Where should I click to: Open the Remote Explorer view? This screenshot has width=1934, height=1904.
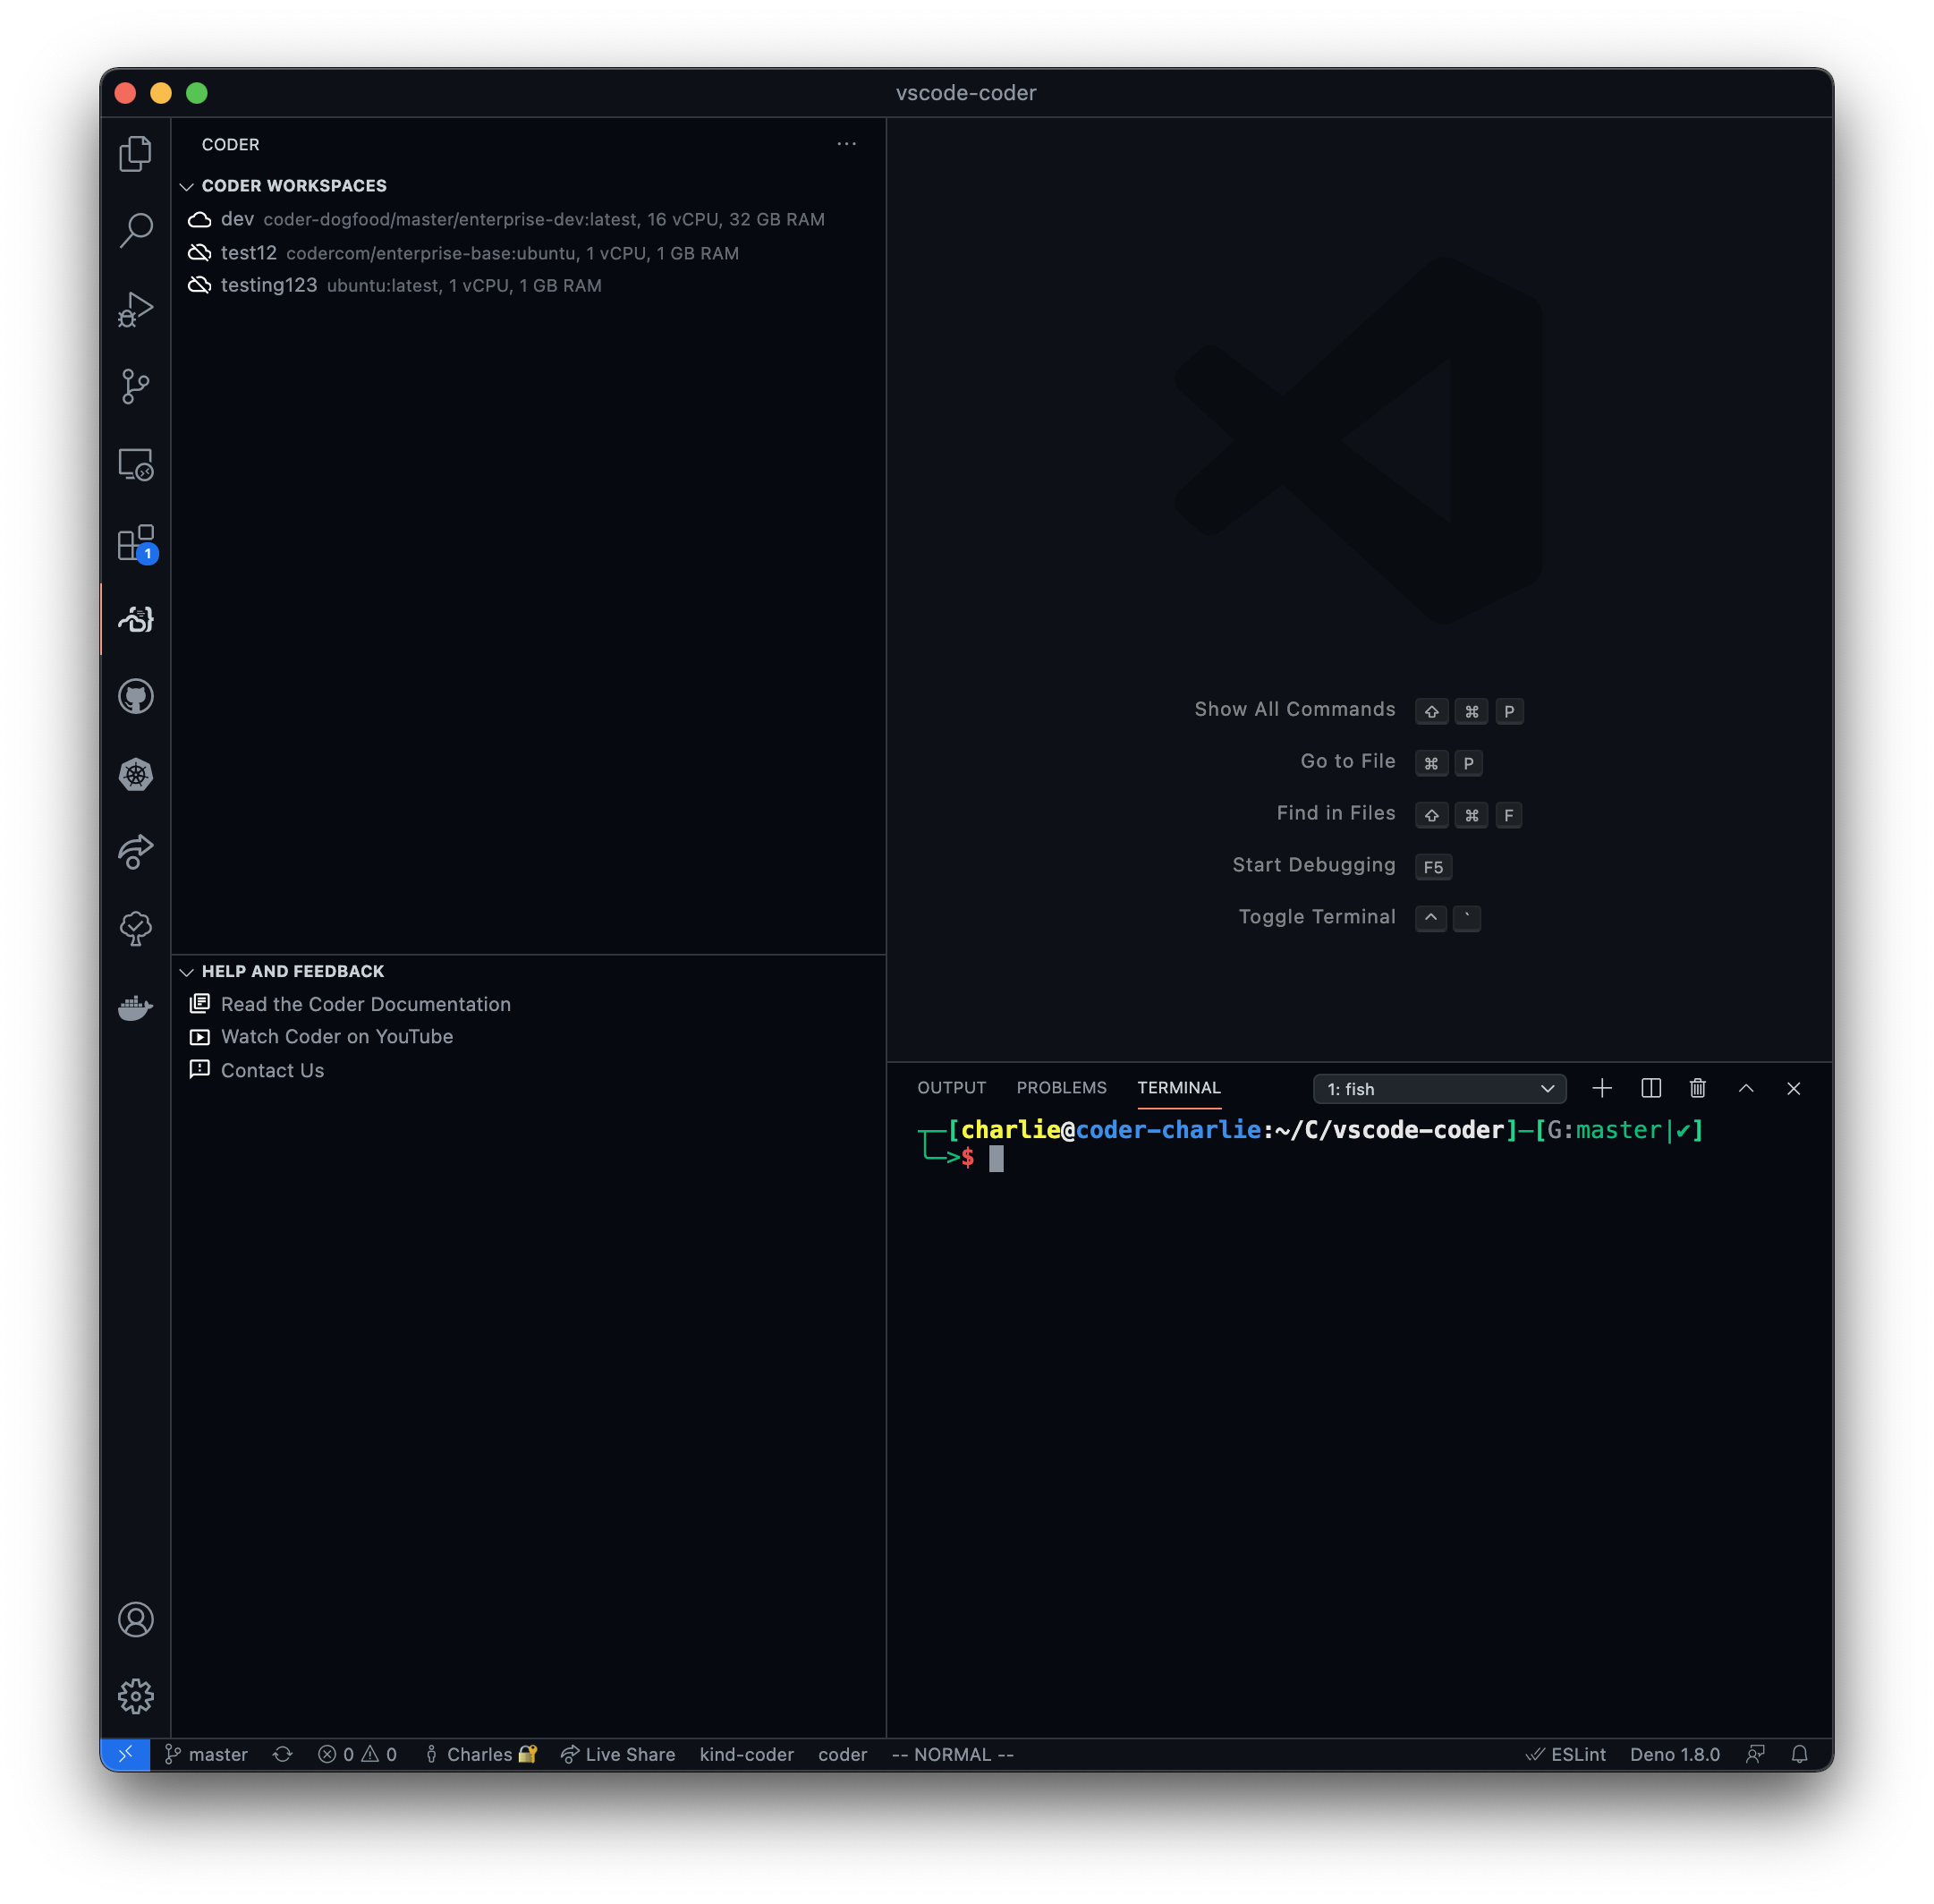(x=135, y=464)
